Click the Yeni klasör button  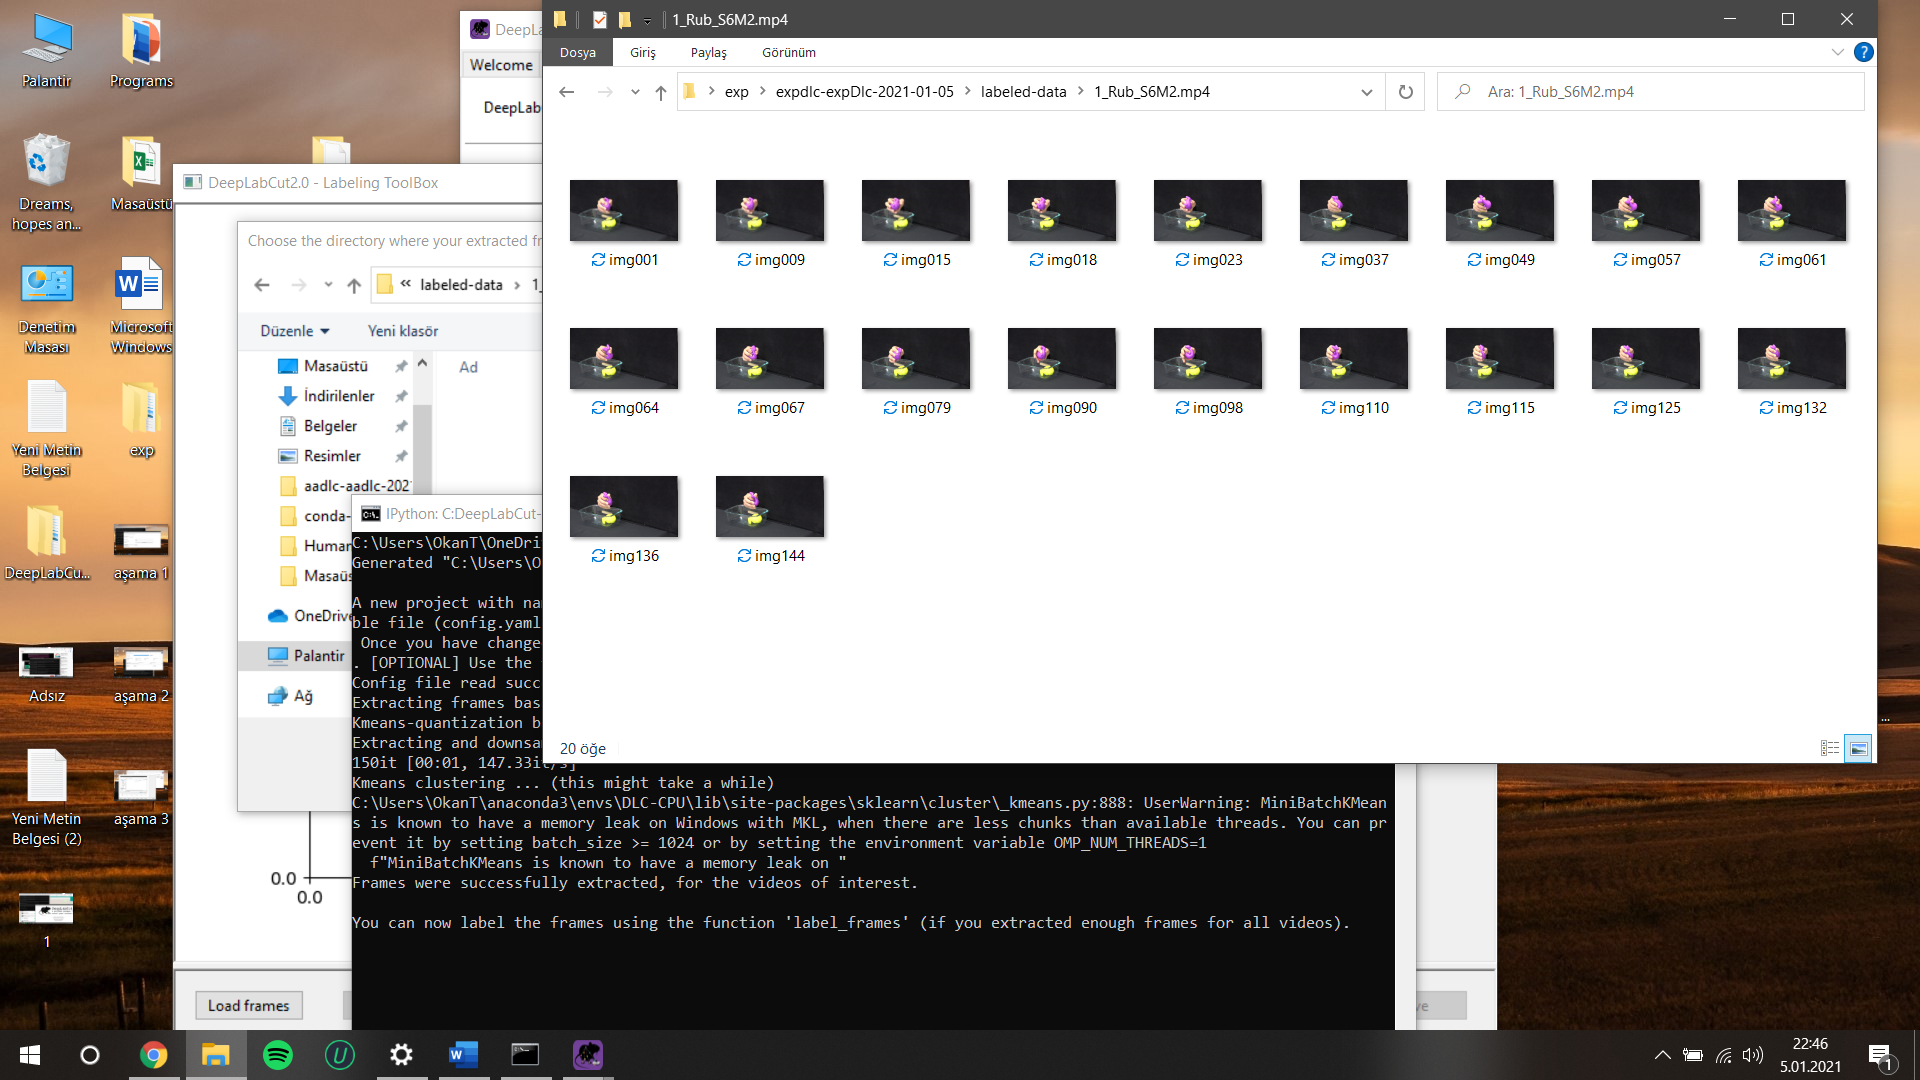click(x=403, y=330)
